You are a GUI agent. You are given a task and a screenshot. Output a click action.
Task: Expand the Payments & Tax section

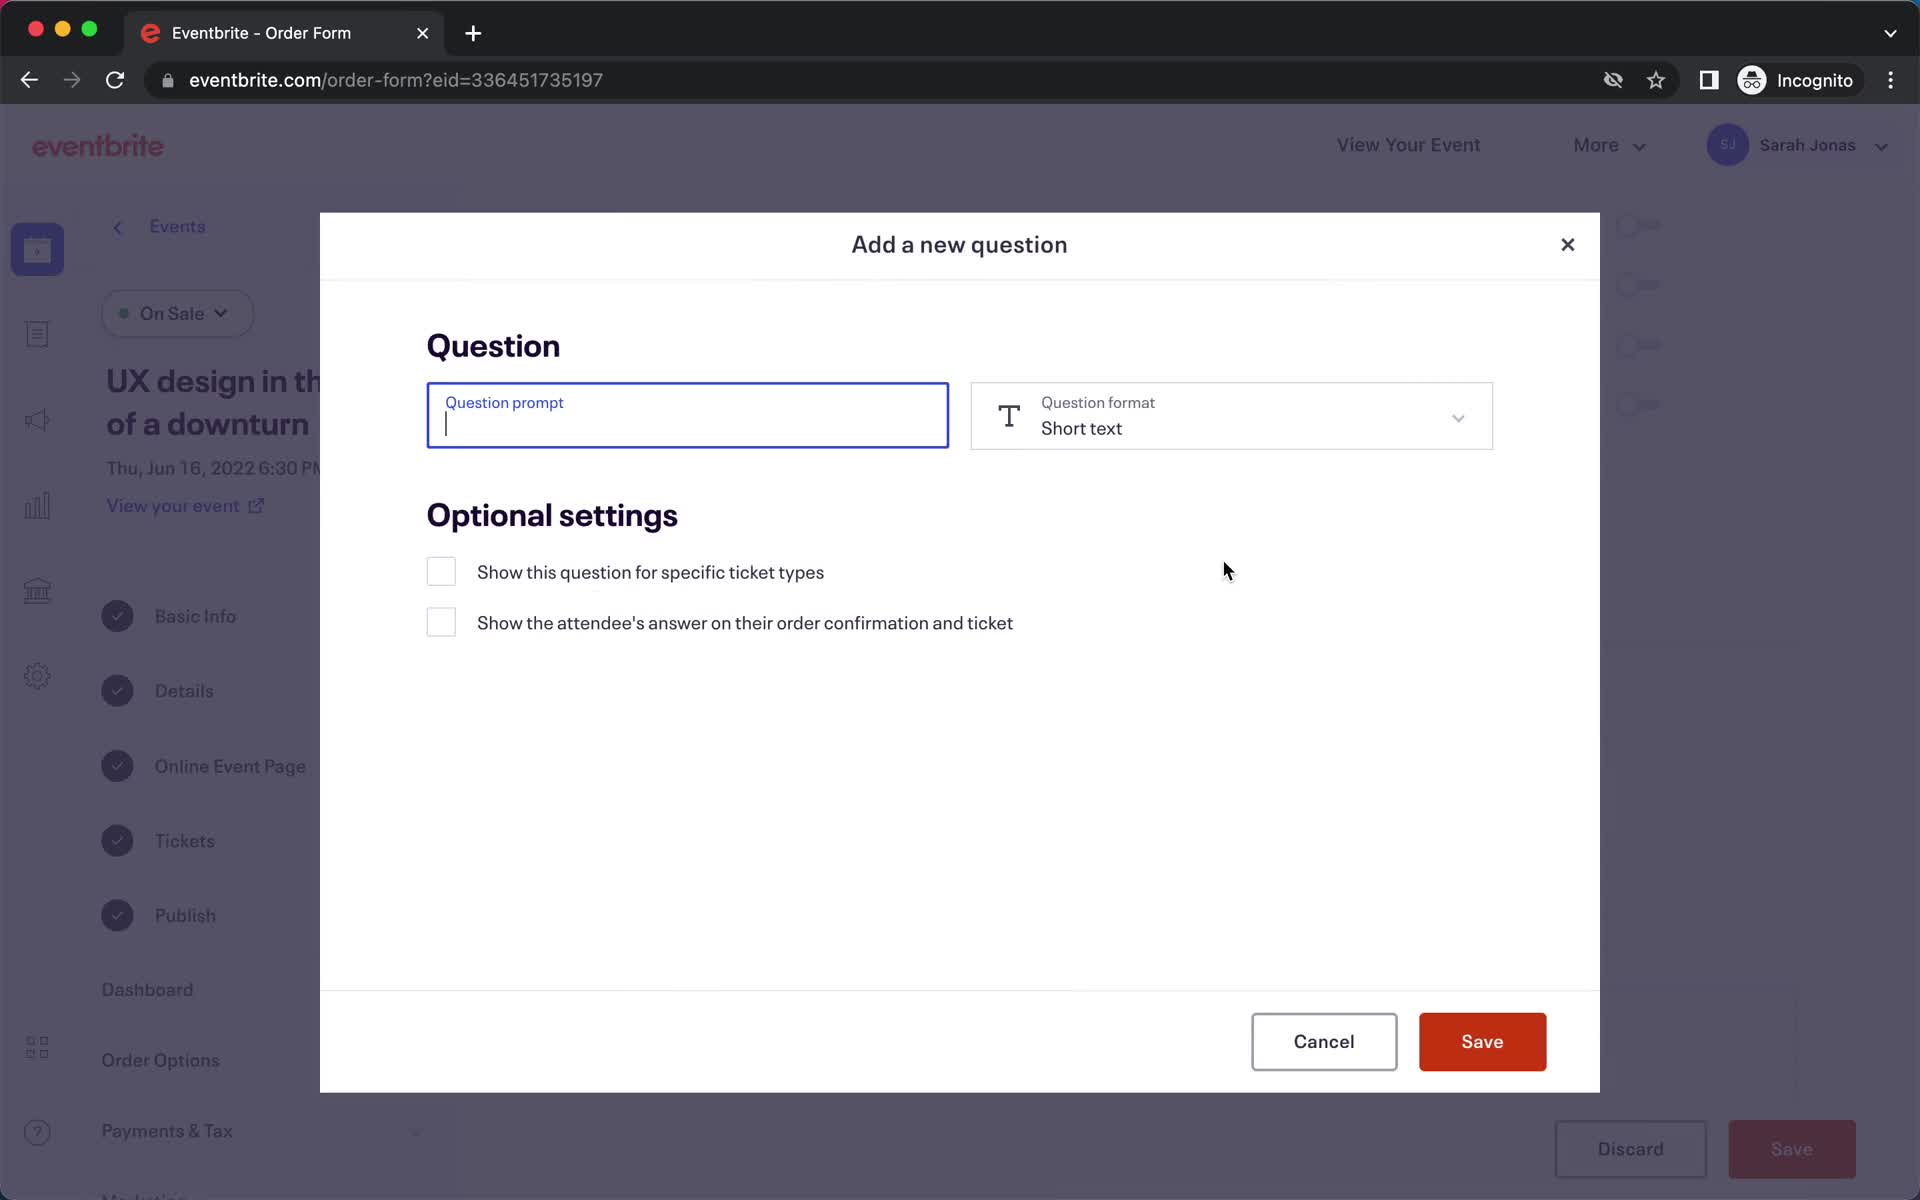pyautogui.click(x=415, y=1131)
